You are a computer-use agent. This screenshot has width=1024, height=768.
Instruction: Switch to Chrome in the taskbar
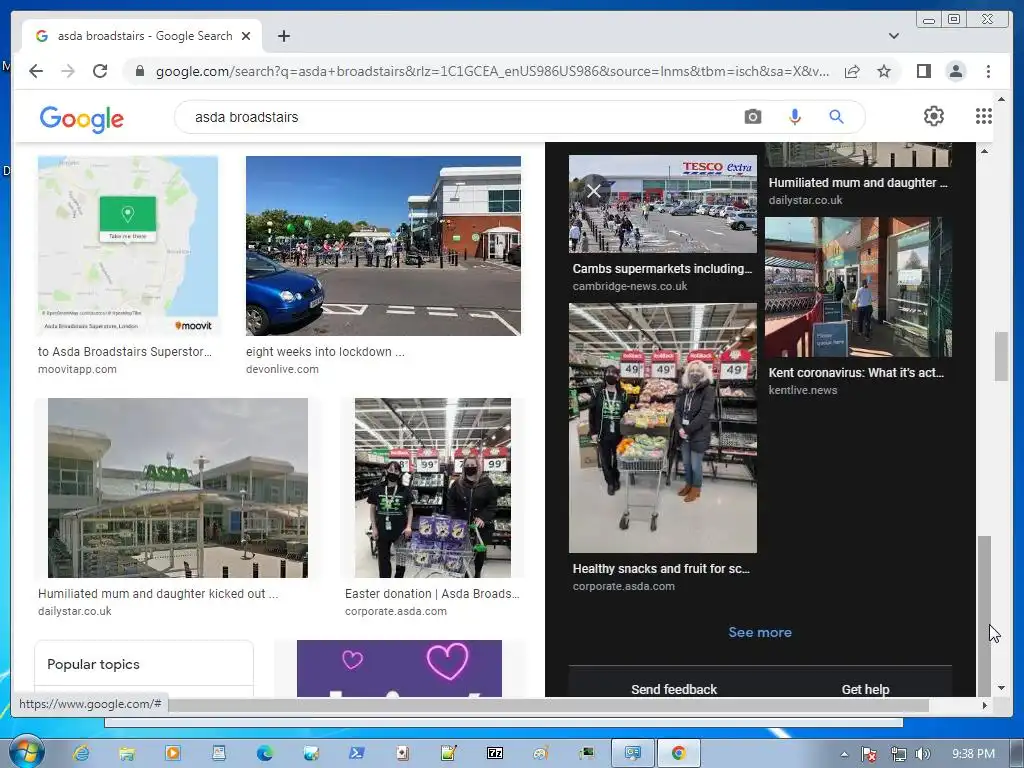point(679,753)
